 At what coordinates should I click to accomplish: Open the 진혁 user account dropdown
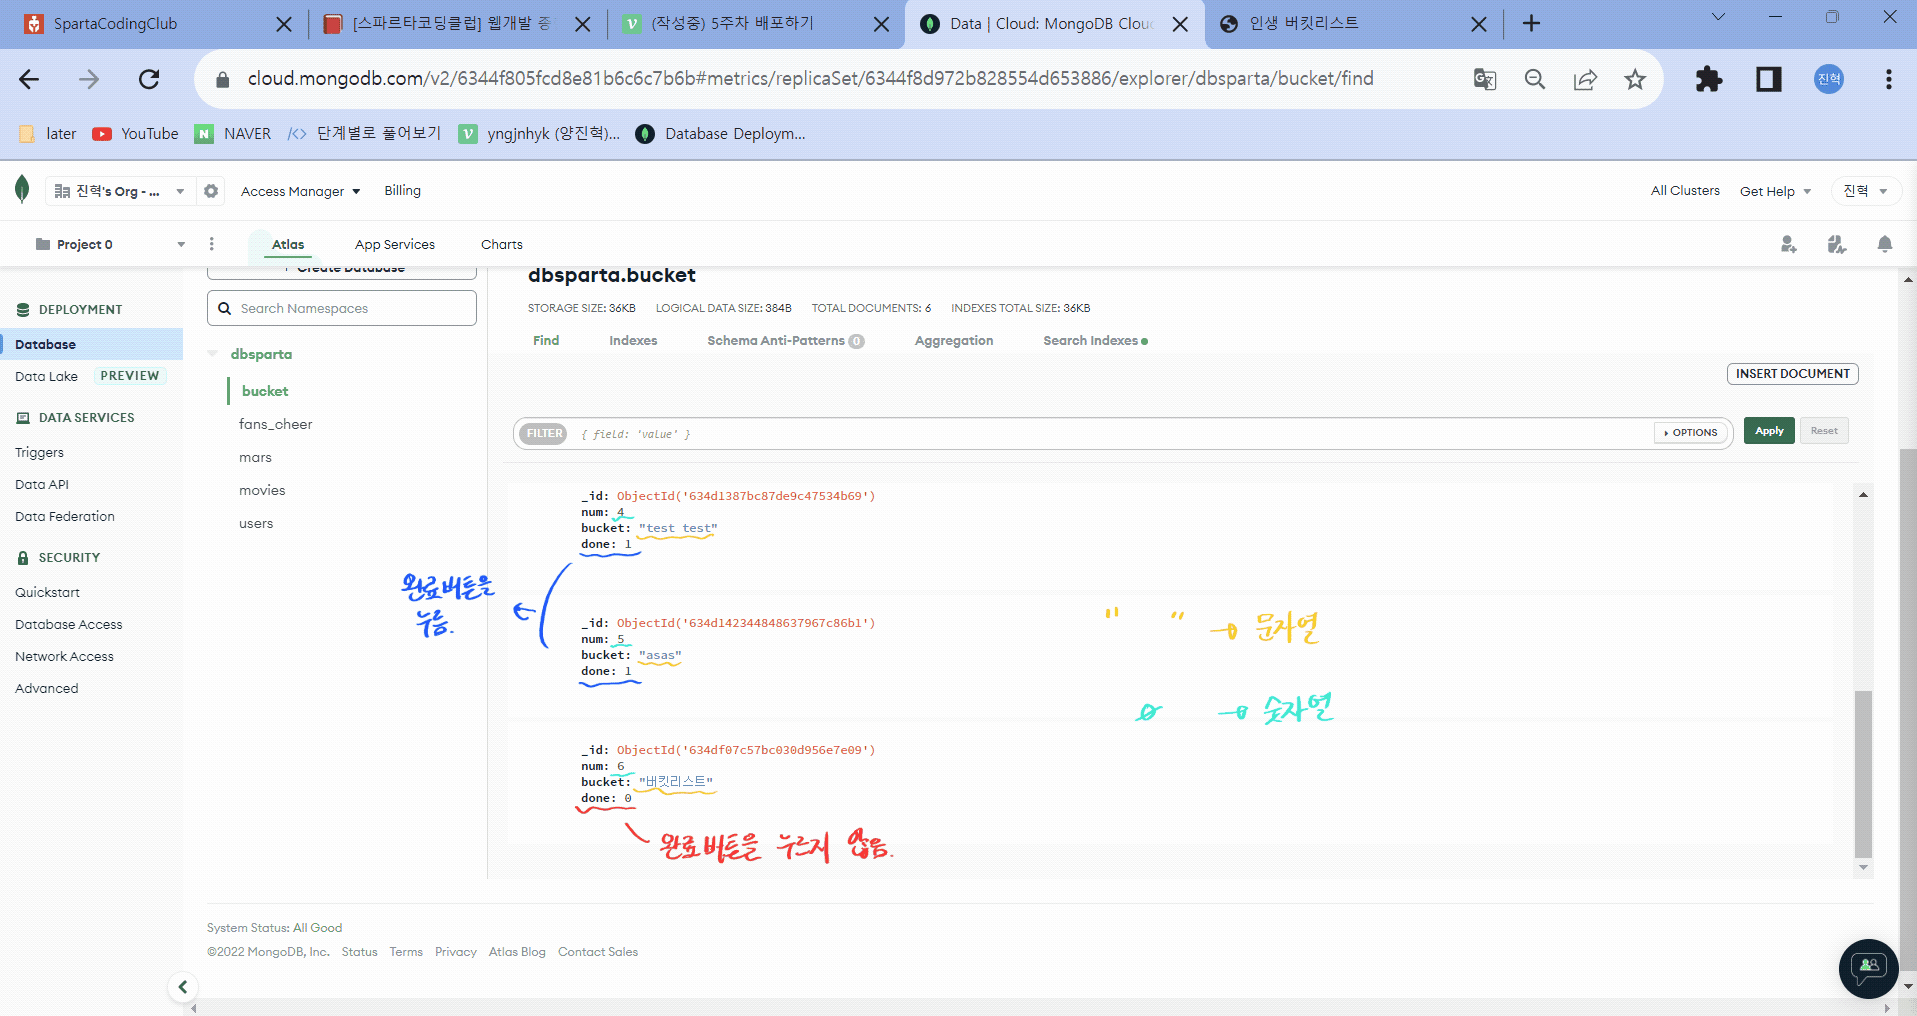coord(1865,191)
